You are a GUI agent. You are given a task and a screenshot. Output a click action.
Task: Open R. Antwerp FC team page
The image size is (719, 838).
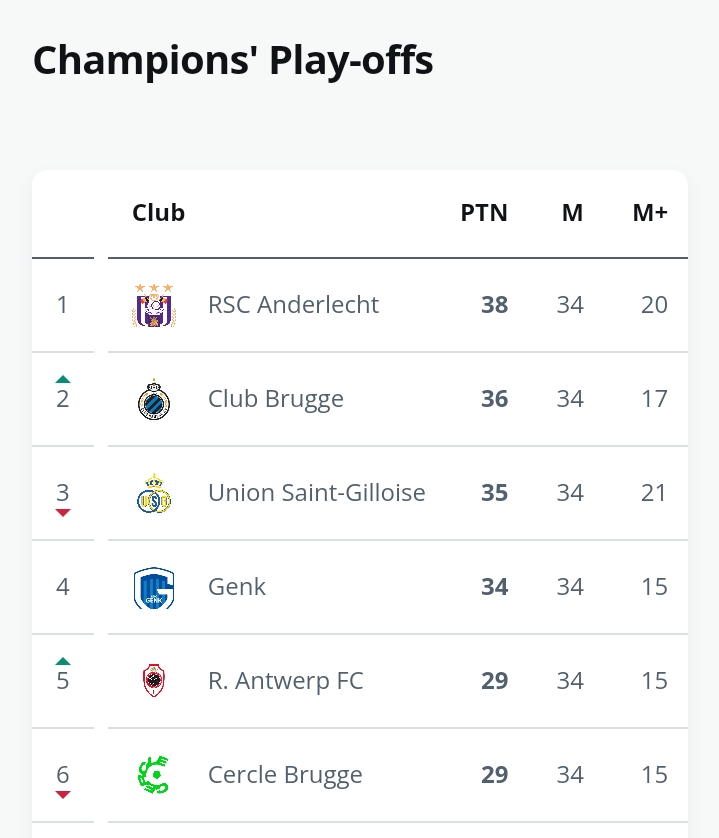pyautogui.click(x=286, y=681)
